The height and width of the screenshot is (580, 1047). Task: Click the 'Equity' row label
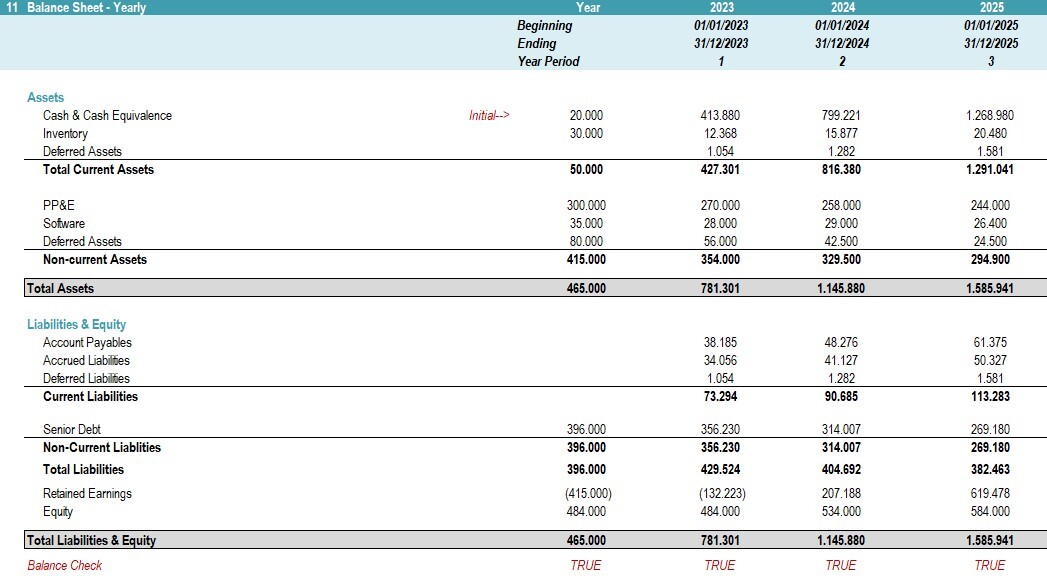pos(57,512)
